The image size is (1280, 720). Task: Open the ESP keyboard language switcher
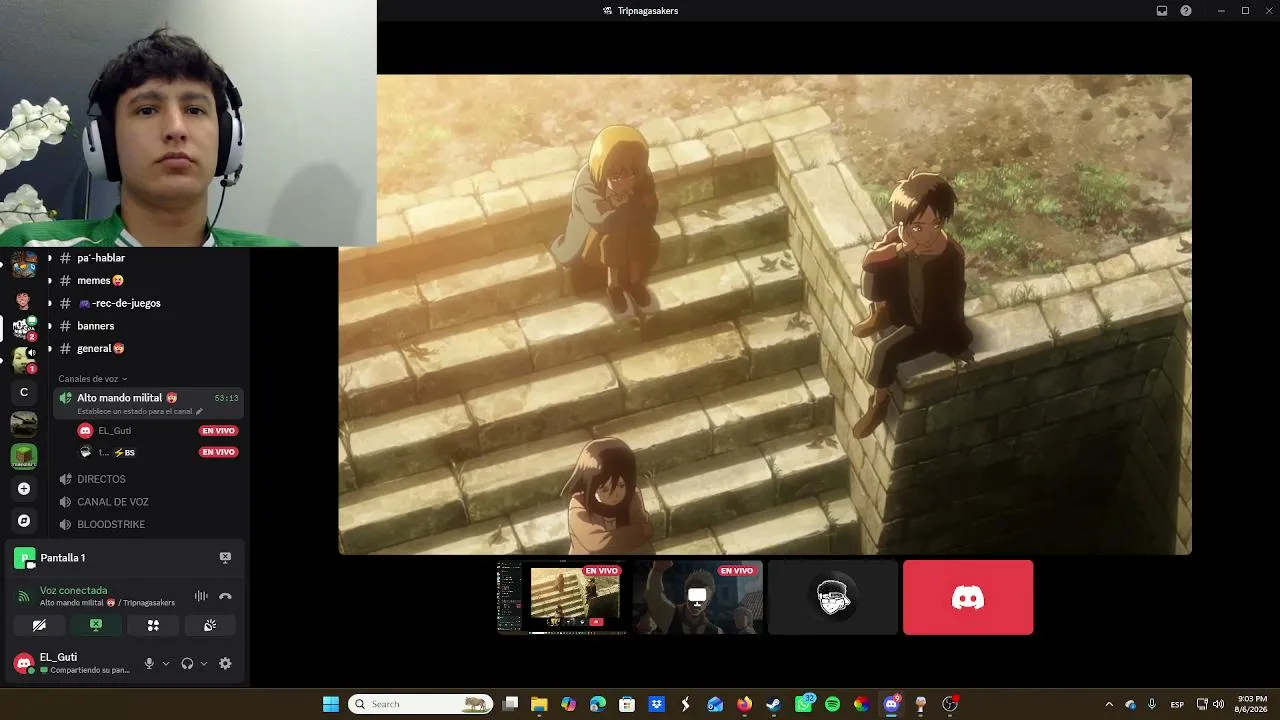pyautogui.click(x=1177, y=704)
